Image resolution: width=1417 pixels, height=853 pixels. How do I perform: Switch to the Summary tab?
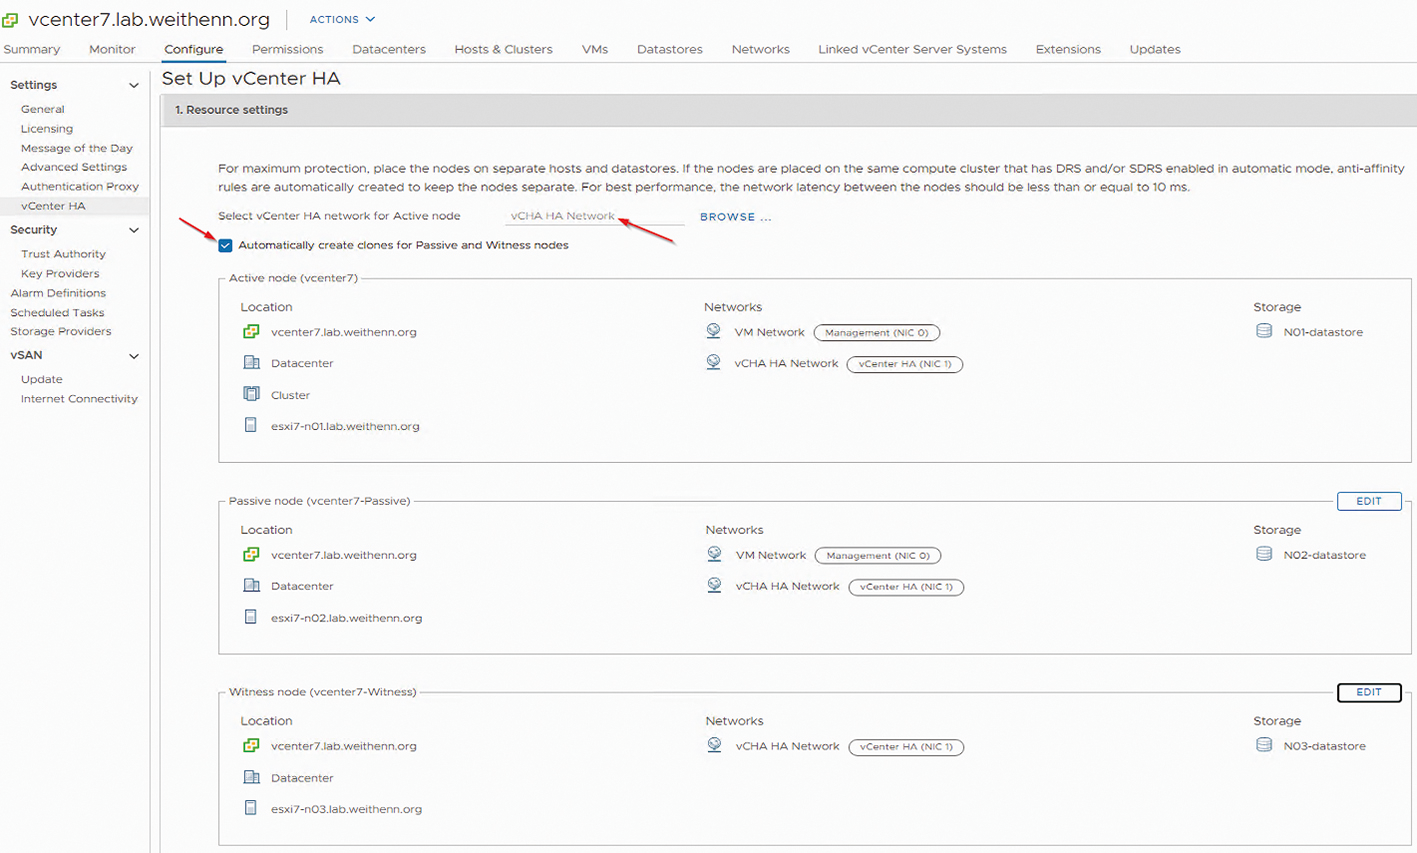[32, 49]
